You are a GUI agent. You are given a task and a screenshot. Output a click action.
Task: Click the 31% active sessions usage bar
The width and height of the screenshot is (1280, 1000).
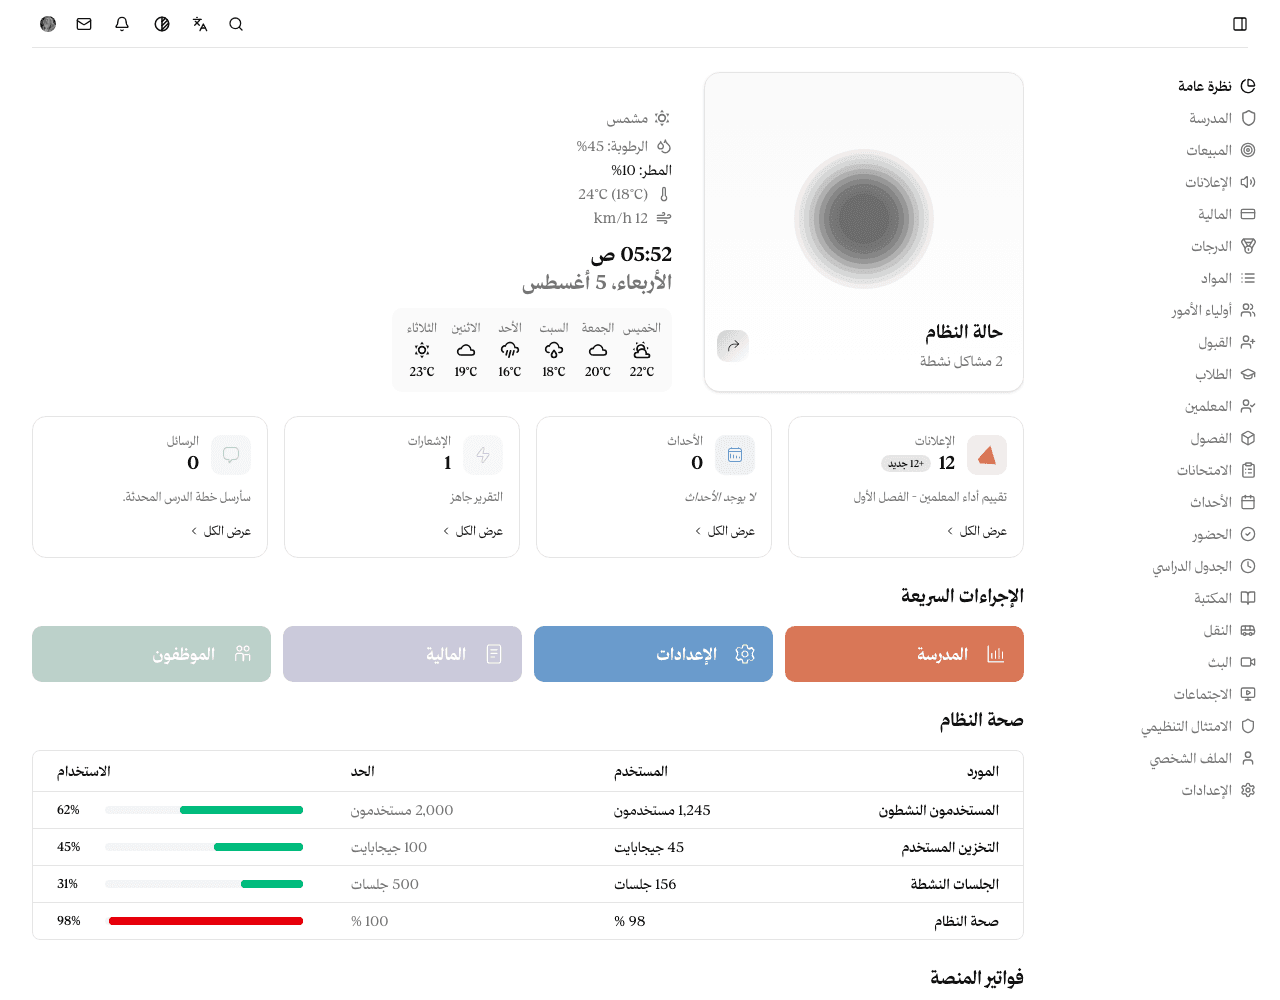(204, 884)
